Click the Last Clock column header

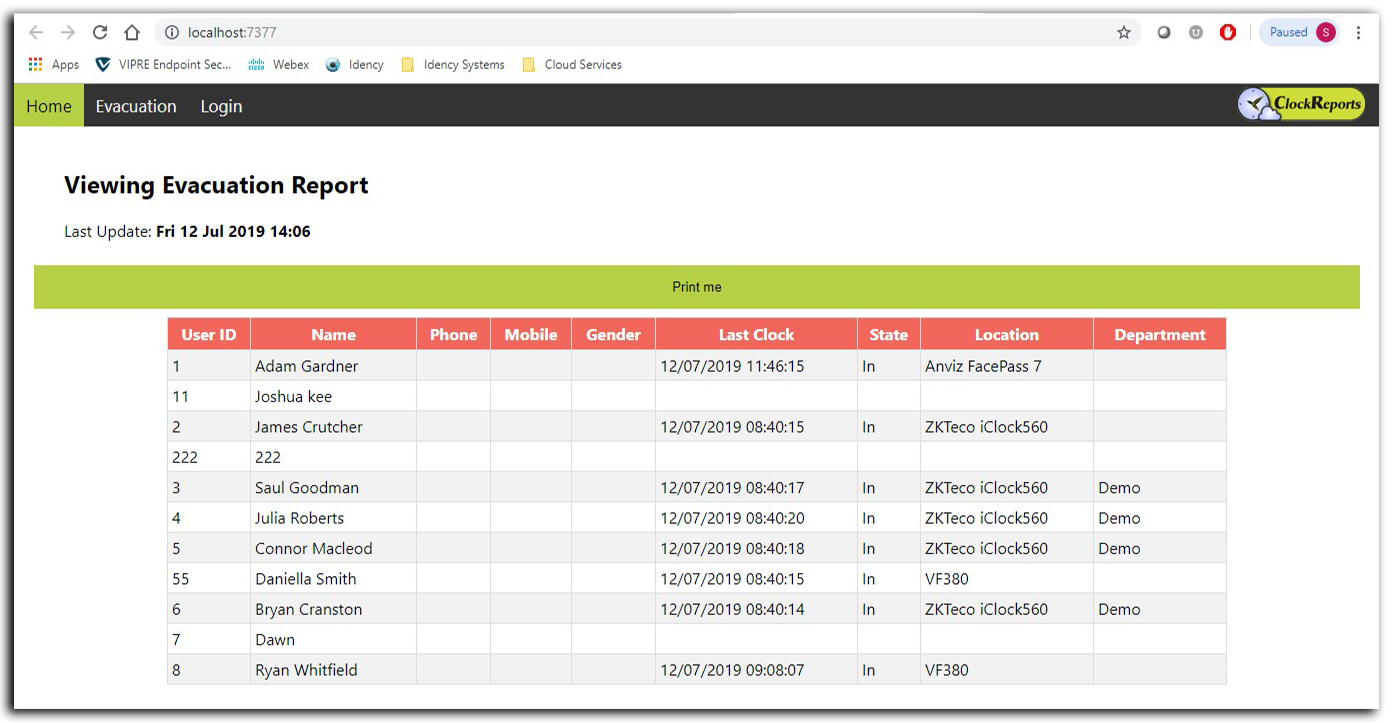pyautogui.click(x=756, y=335)
